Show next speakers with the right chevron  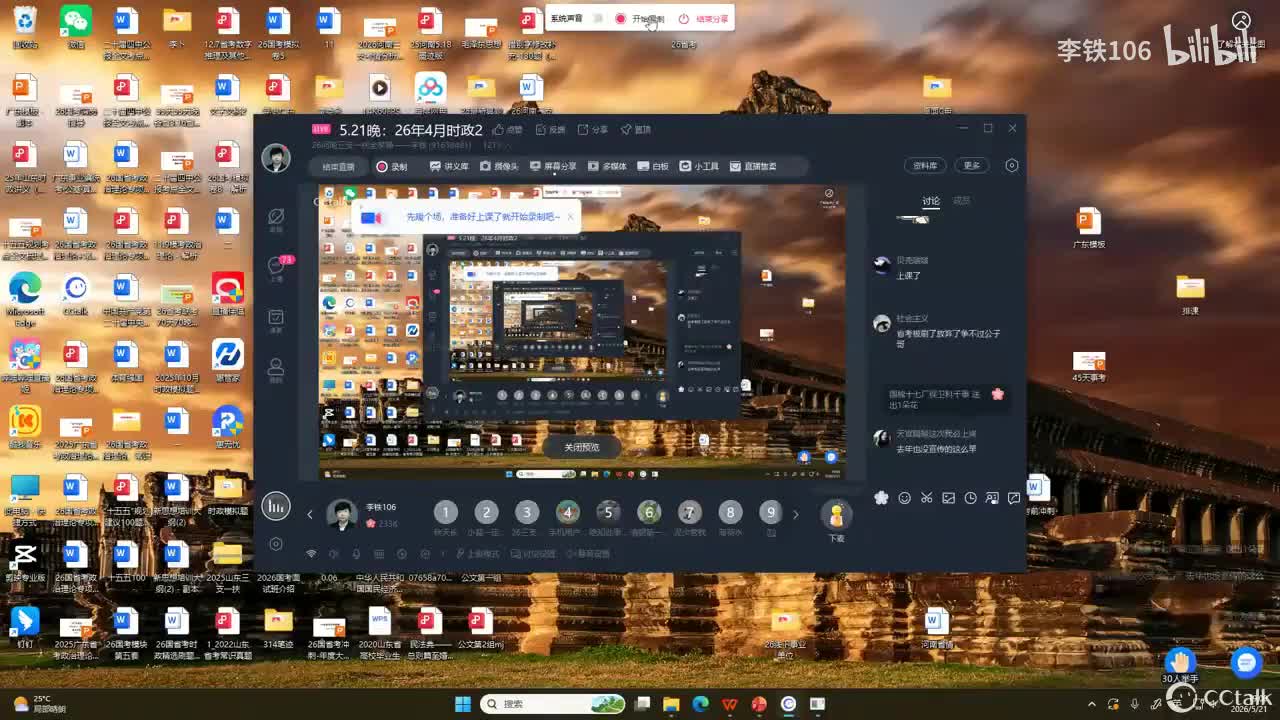tap(796, 514)
